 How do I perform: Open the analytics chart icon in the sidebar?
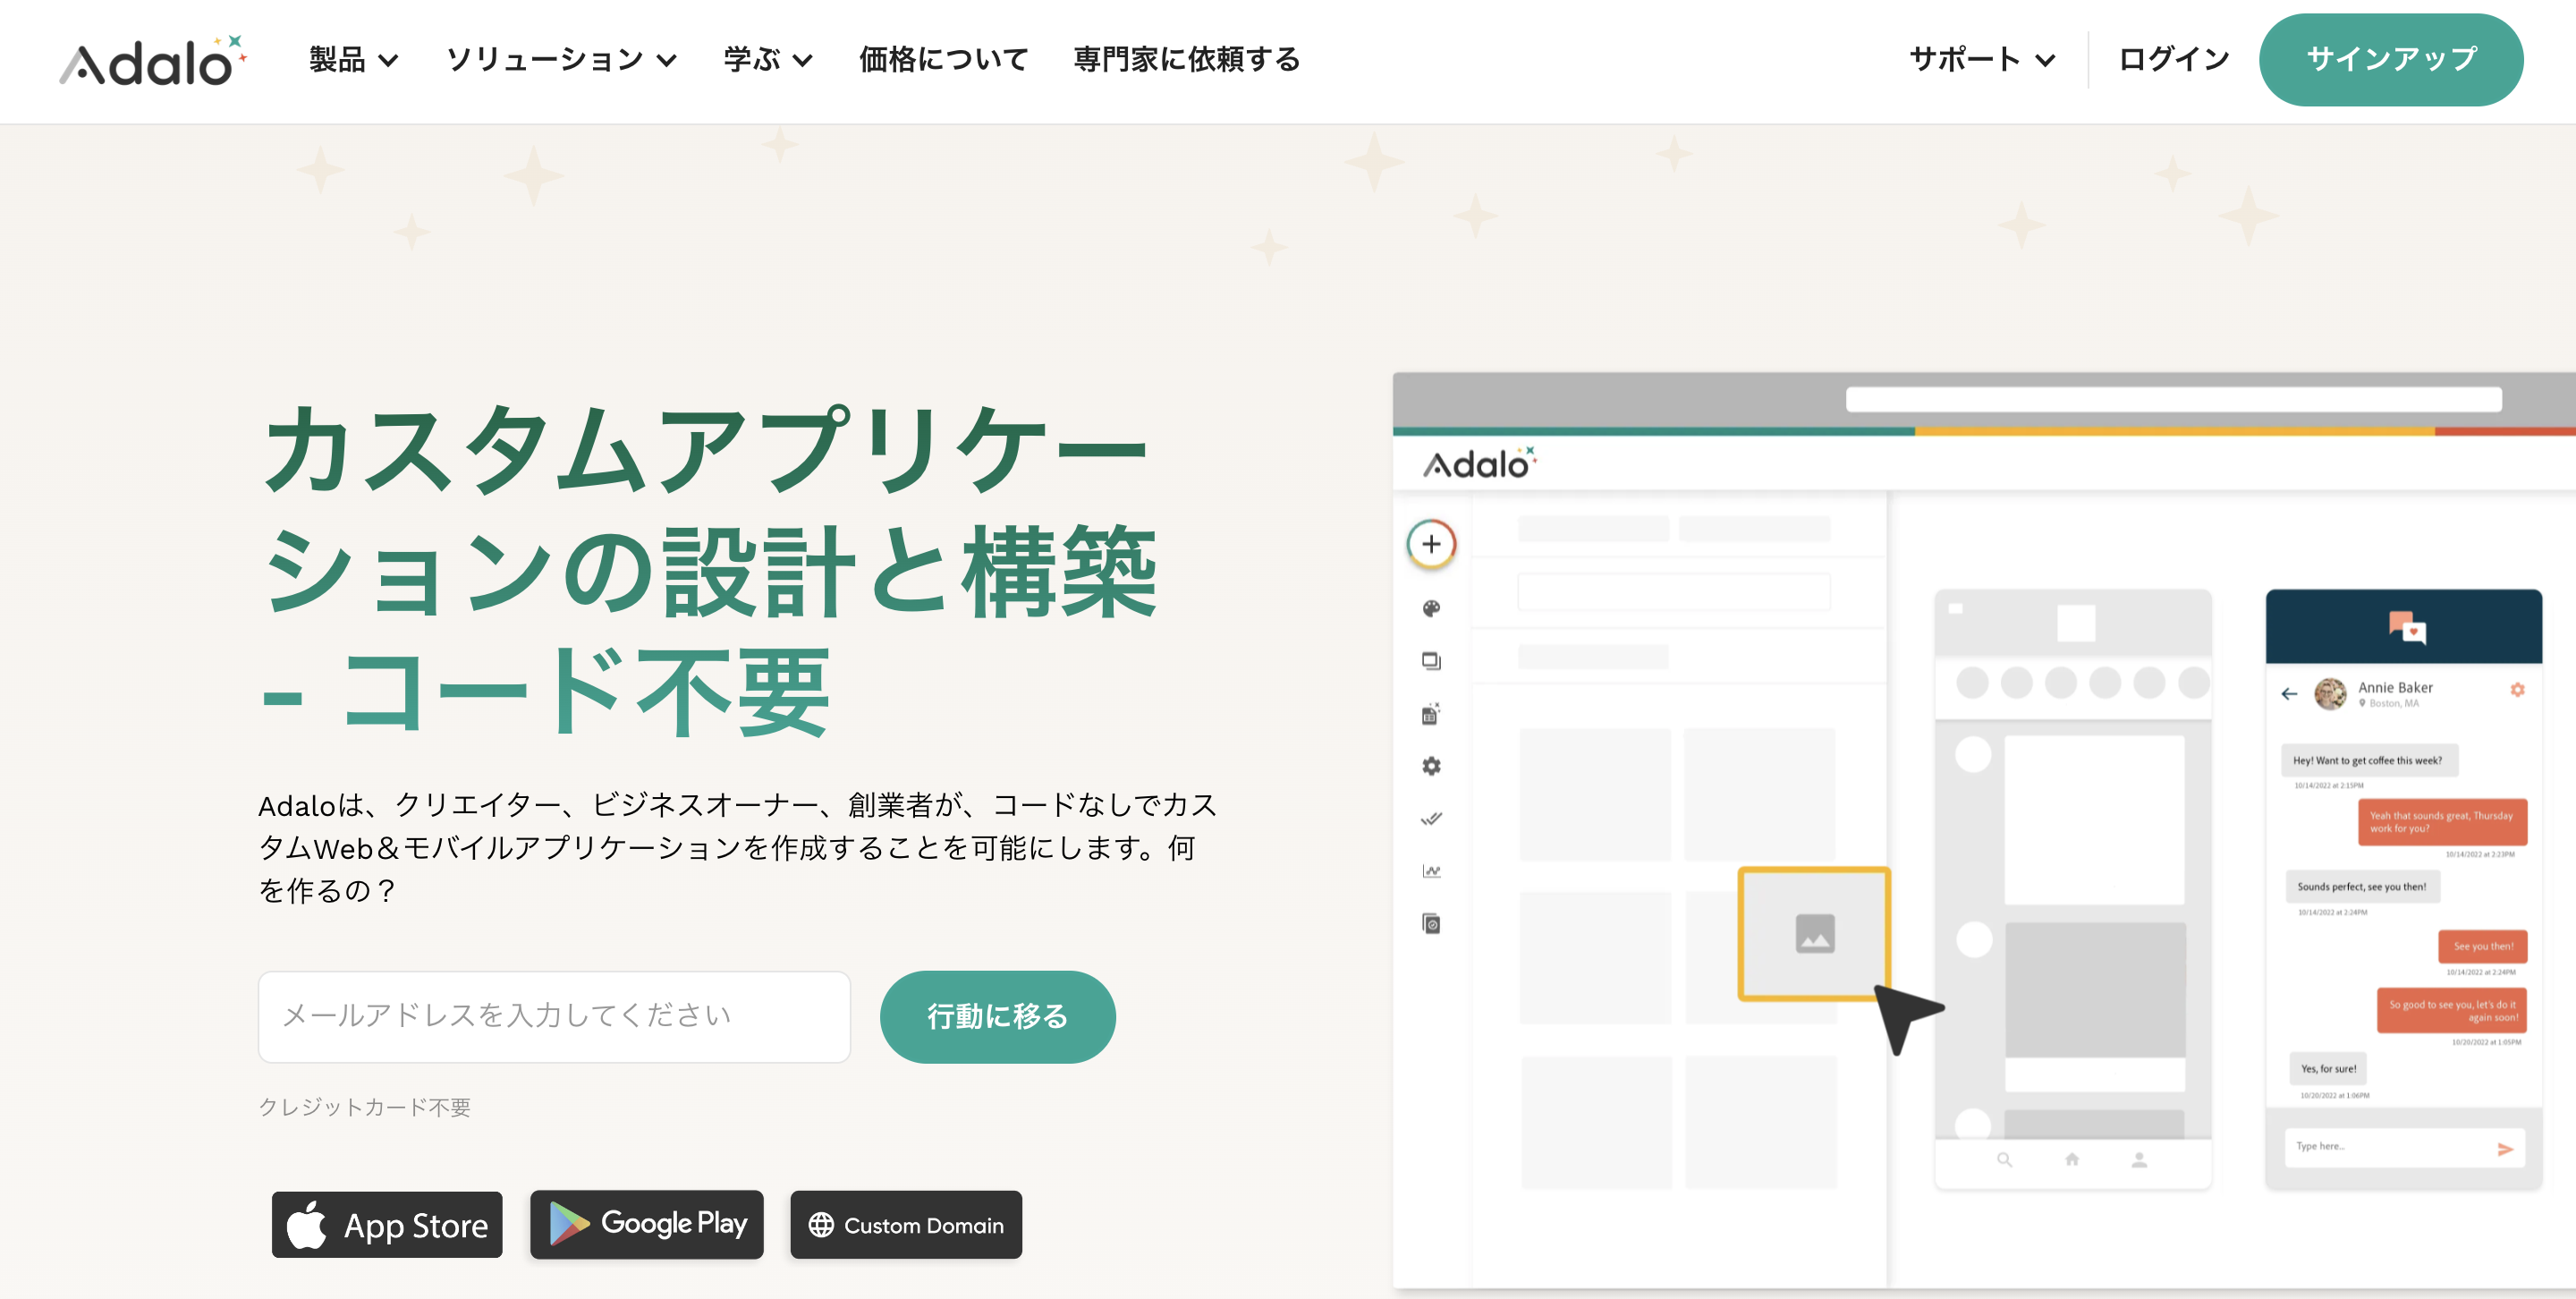[1431, 871]
